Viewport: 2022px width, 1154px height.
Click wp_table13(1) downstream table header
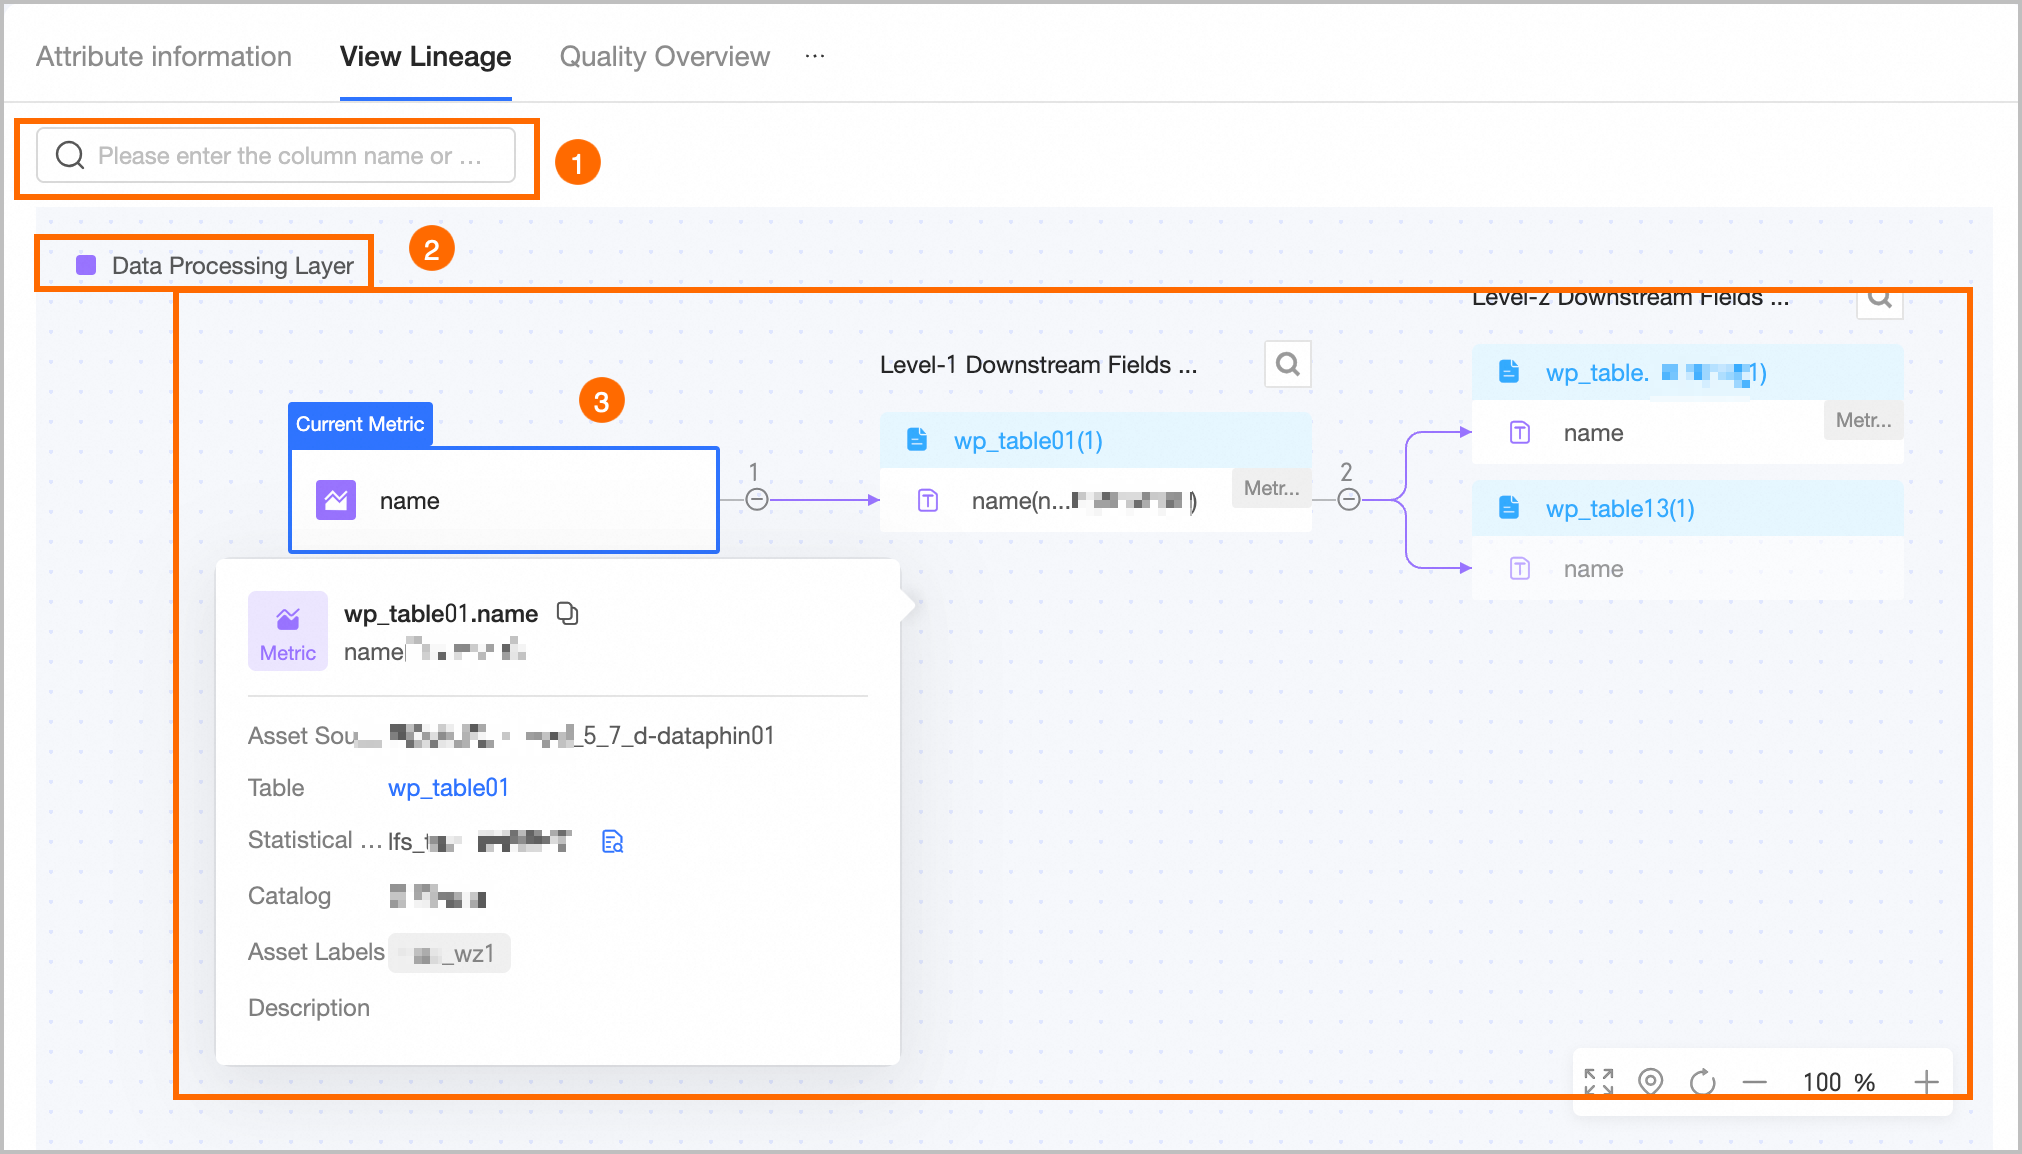click(1619, 509)
